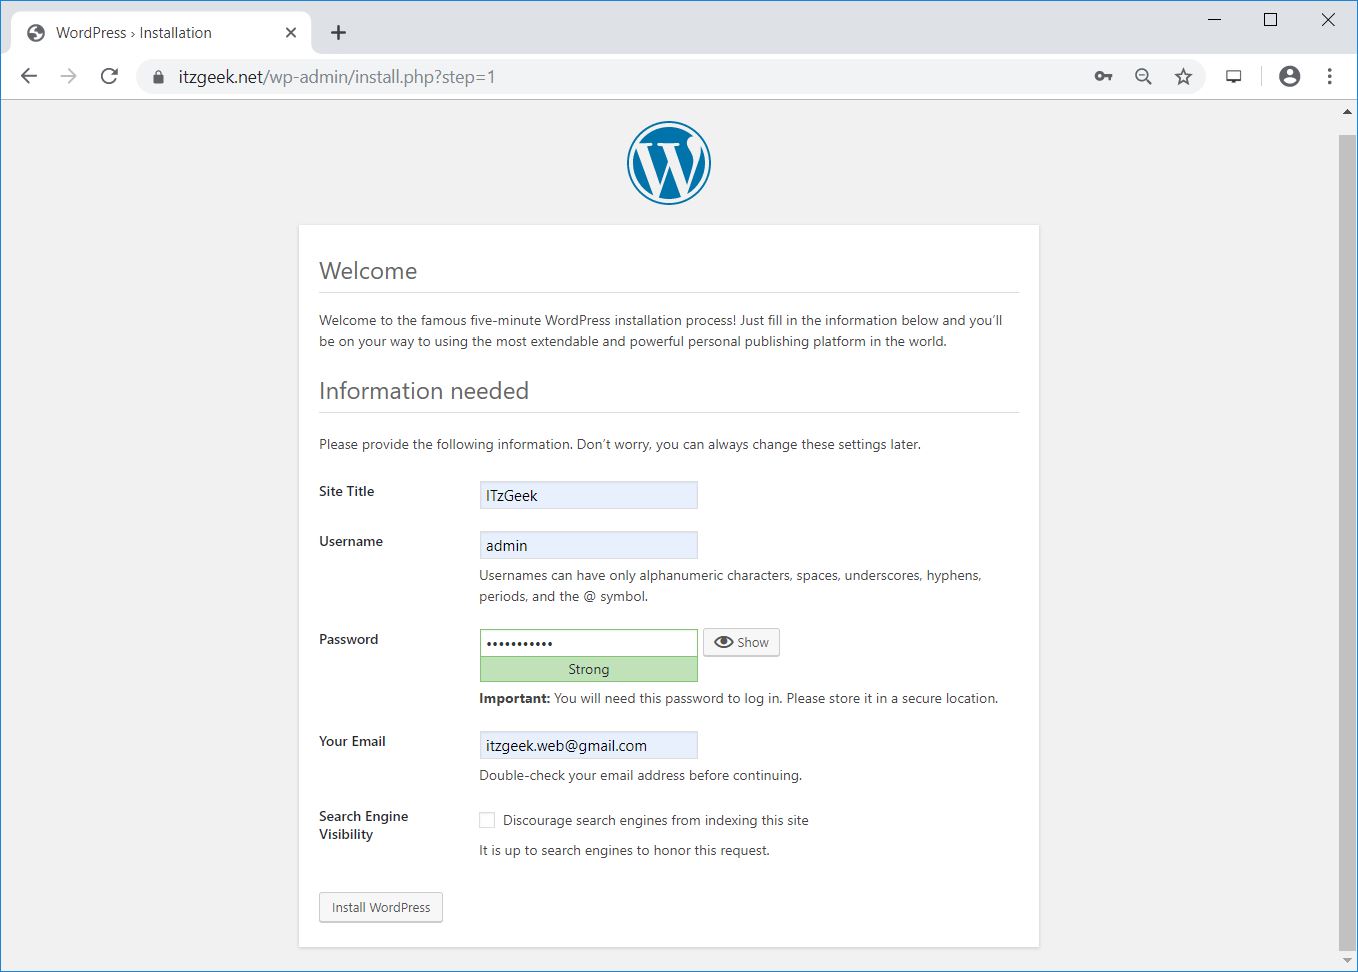Click the Your Email input field

pos(588,745)
